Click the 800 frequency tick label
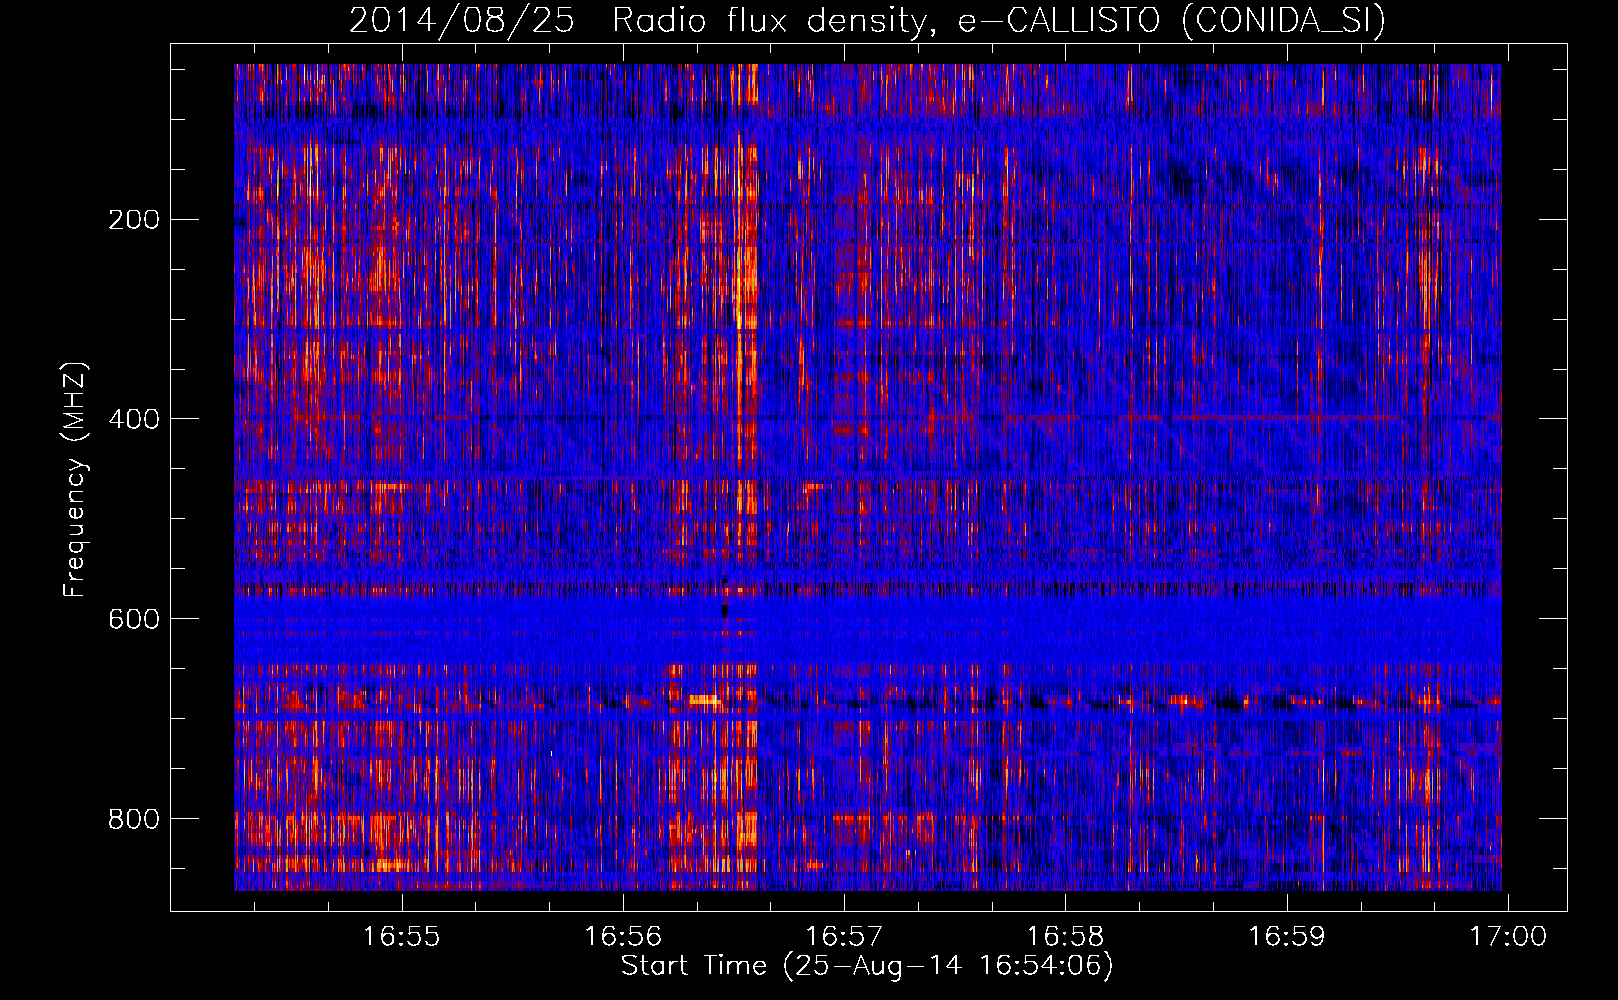 (134, 819)
